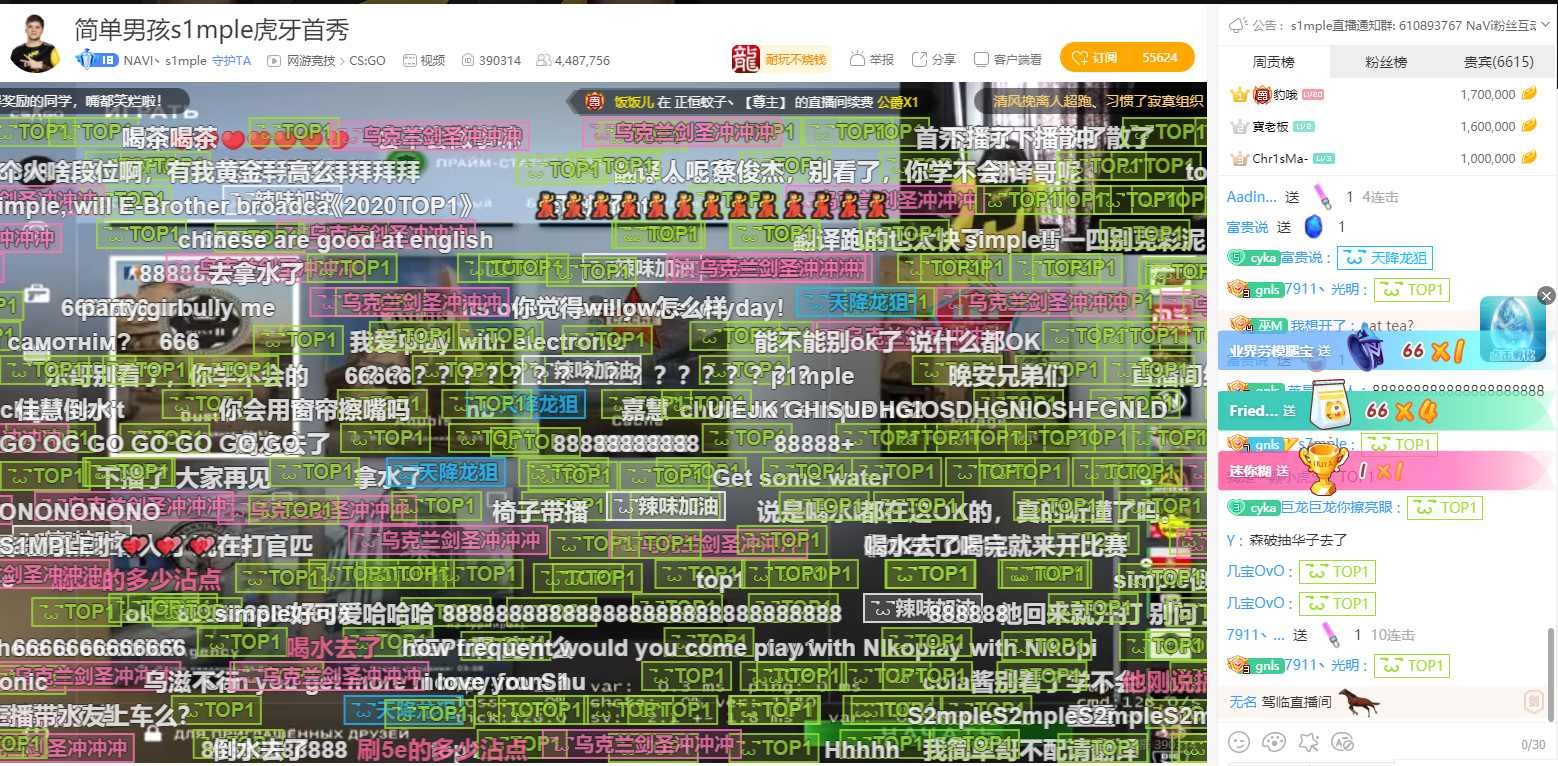The width and height of the screenshot is (1558, 766).
Task: Click the gold bean icon beside 1,600,000
Action: 1529,126
